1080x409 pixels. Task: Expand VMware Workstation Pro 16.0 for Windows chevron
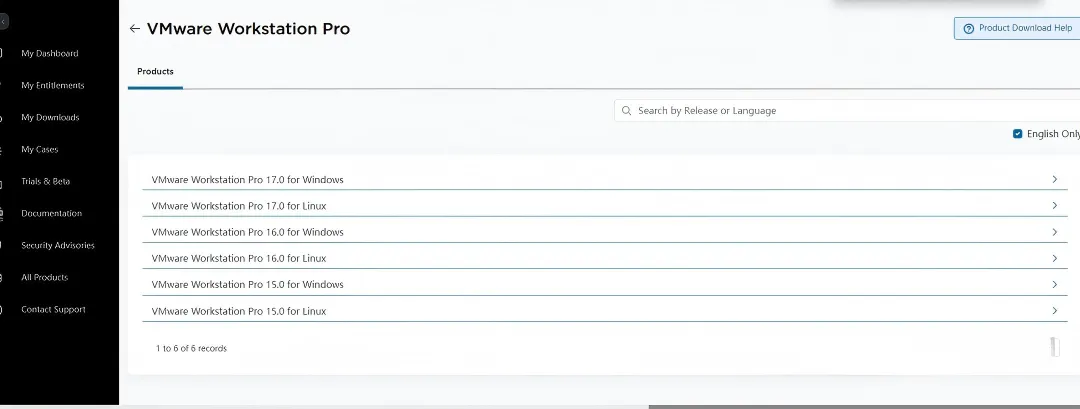pyautogui.click(x=1055, y=232)
